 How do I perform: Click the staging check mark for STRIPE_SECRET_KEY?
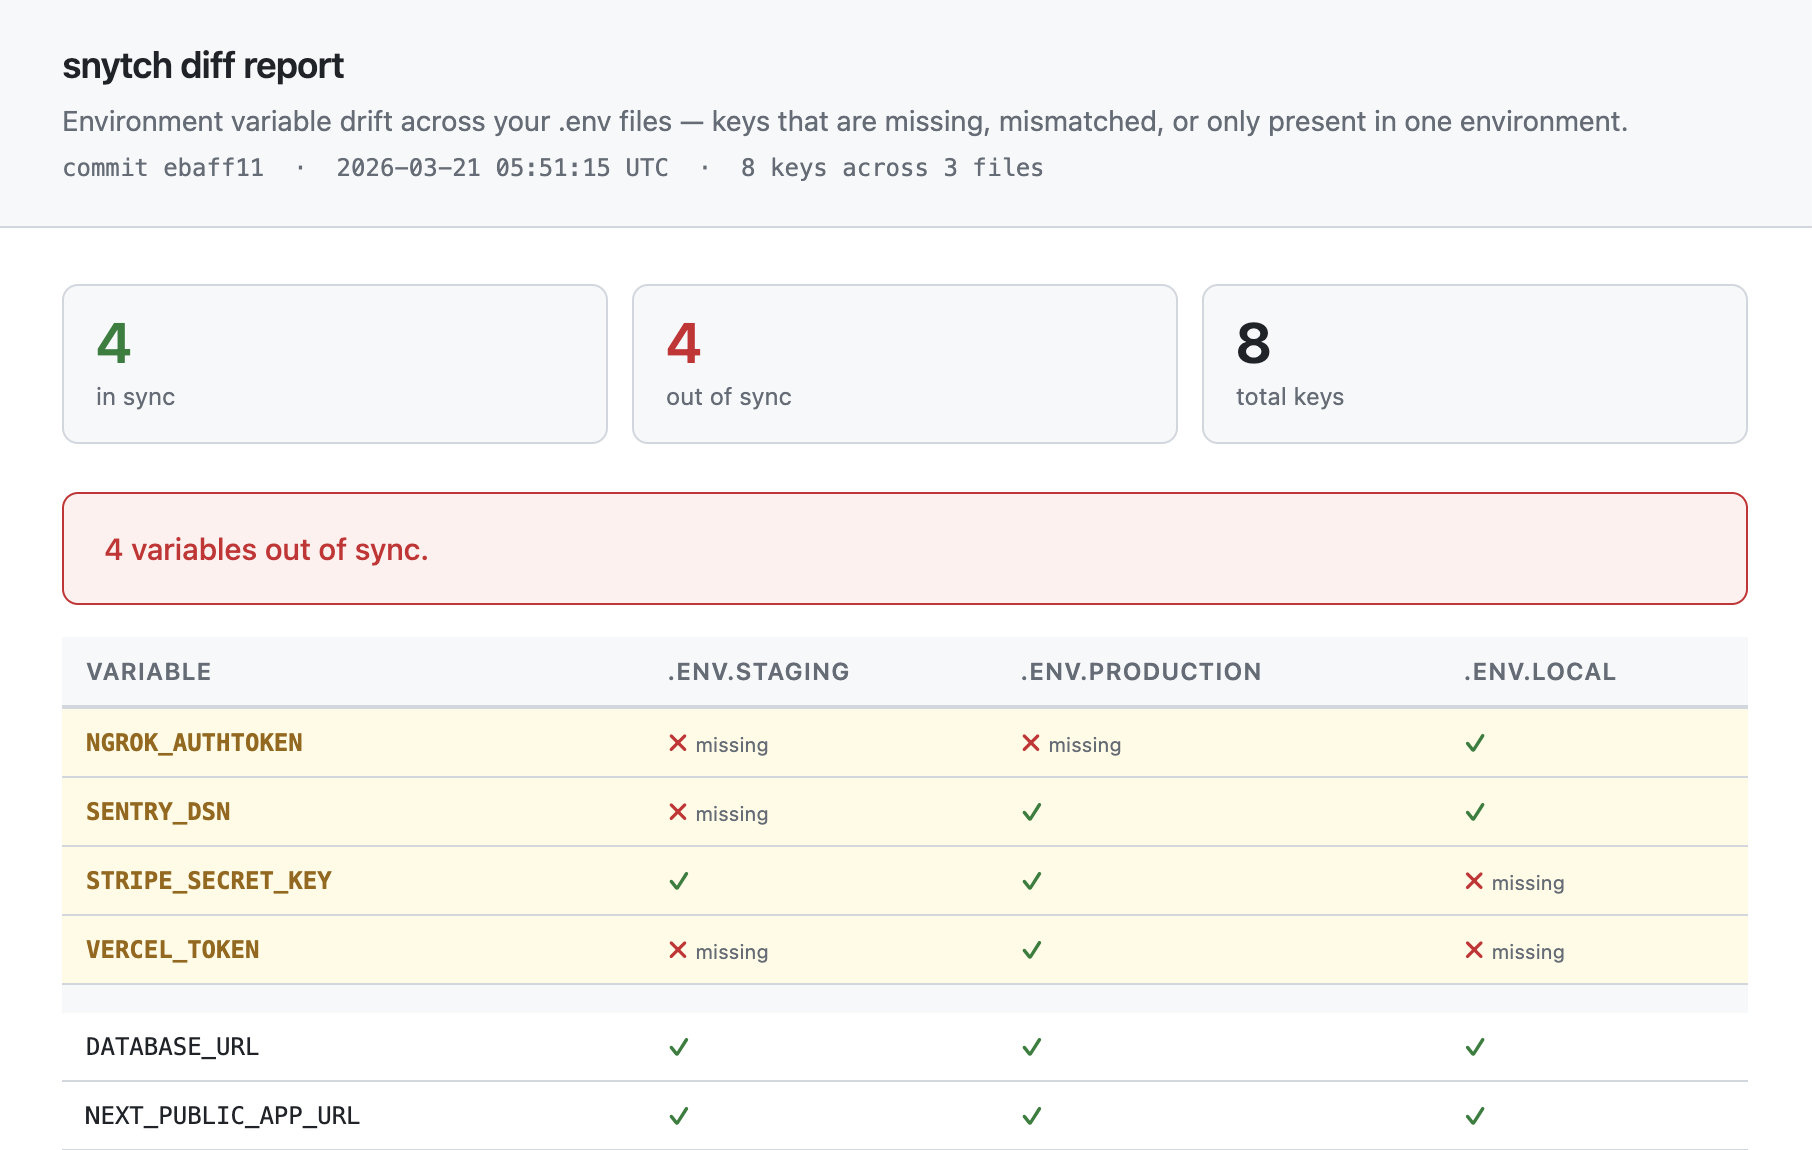click(678, 881)
